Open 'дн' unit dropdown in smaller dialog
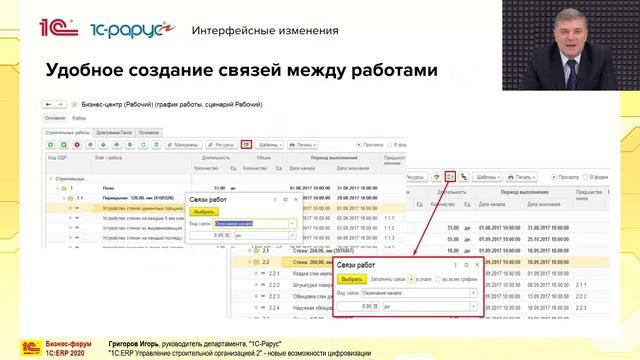640x360 pixels. 292,236
